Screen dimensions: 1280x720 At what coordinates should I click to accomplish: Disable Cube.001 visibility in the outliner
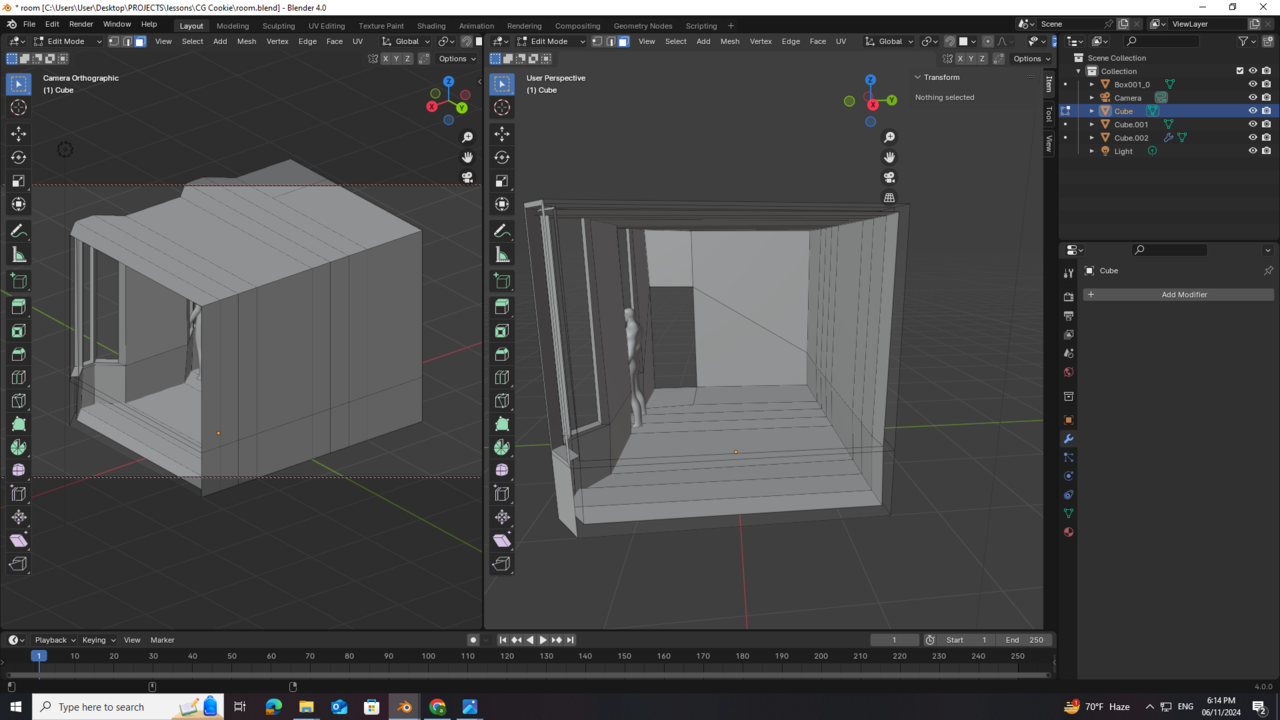click(1252, 124)
